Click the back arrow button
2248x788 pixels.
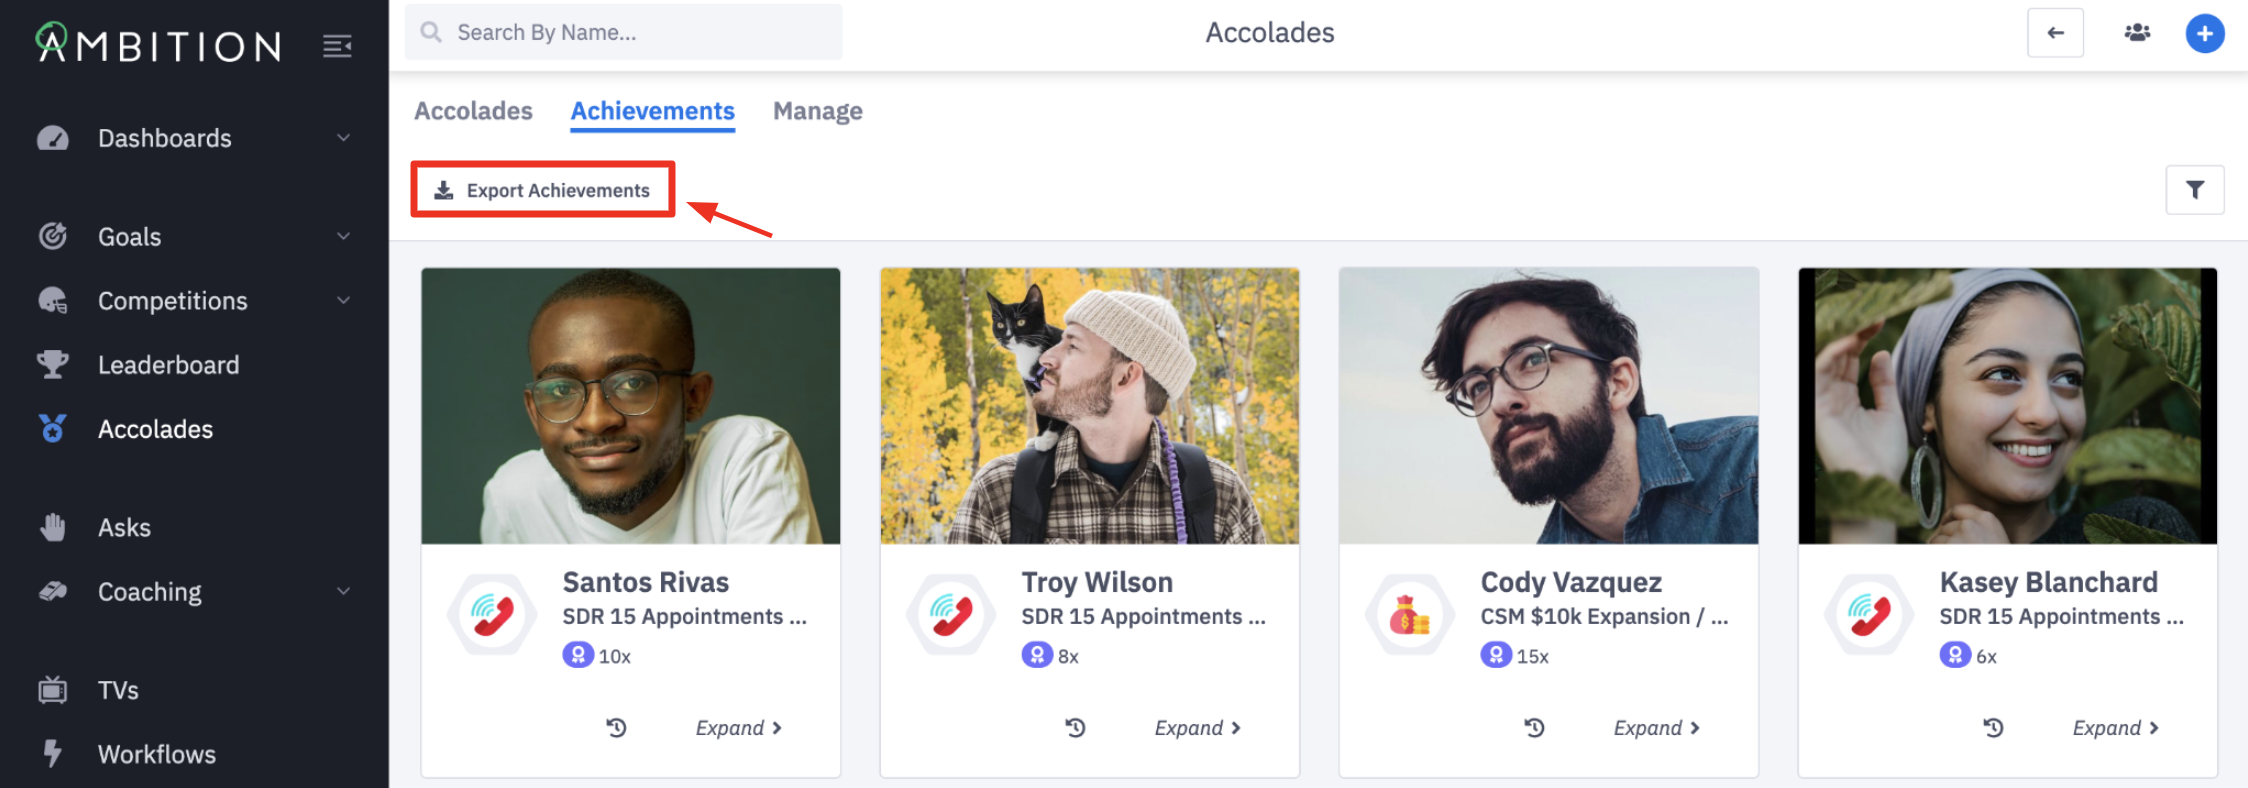click(2055, 33)
